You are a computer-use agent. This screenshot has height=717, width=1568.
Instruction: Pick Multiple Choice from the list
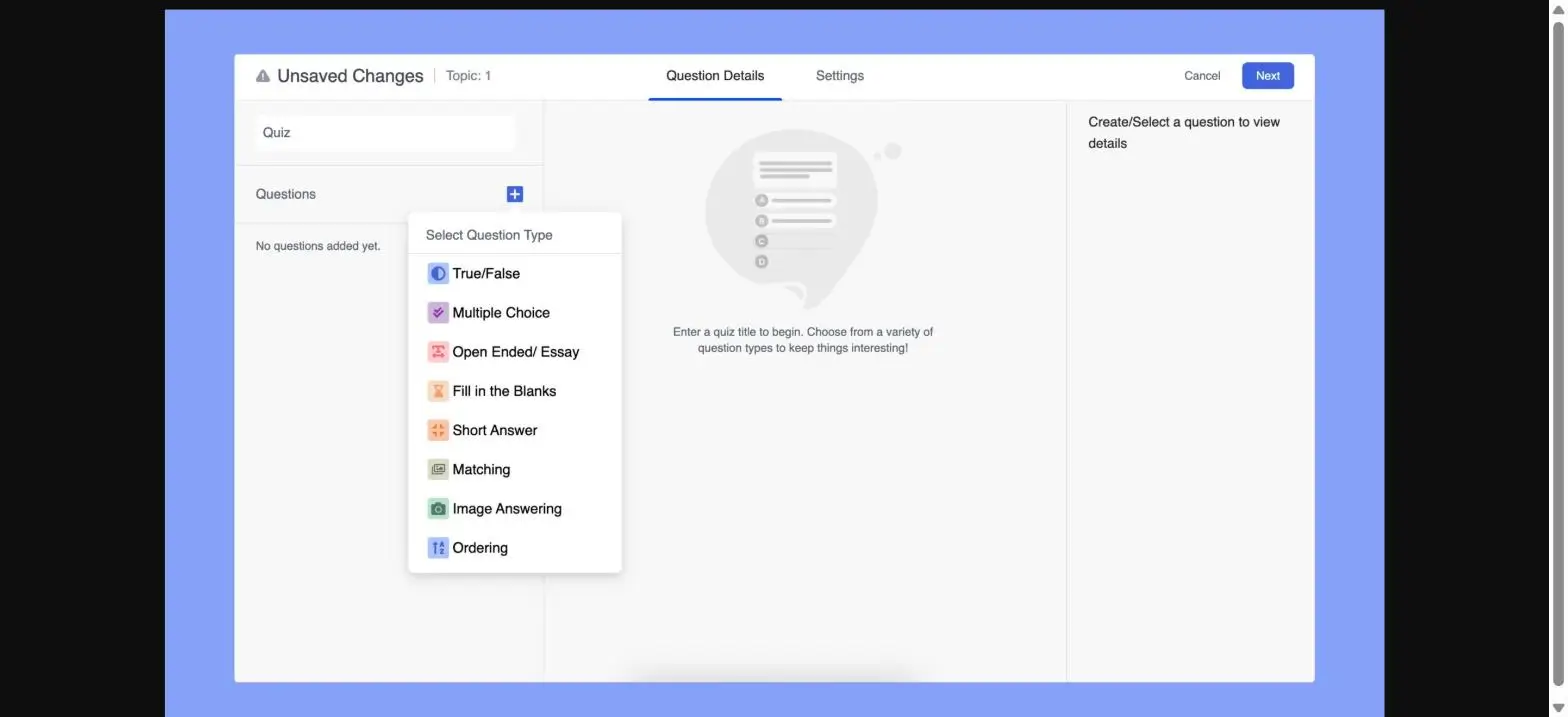[515, 313]
